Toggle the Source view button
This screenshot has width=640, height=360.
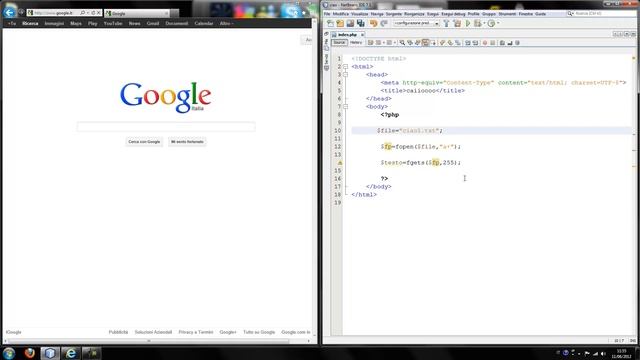tap(339, 42)
